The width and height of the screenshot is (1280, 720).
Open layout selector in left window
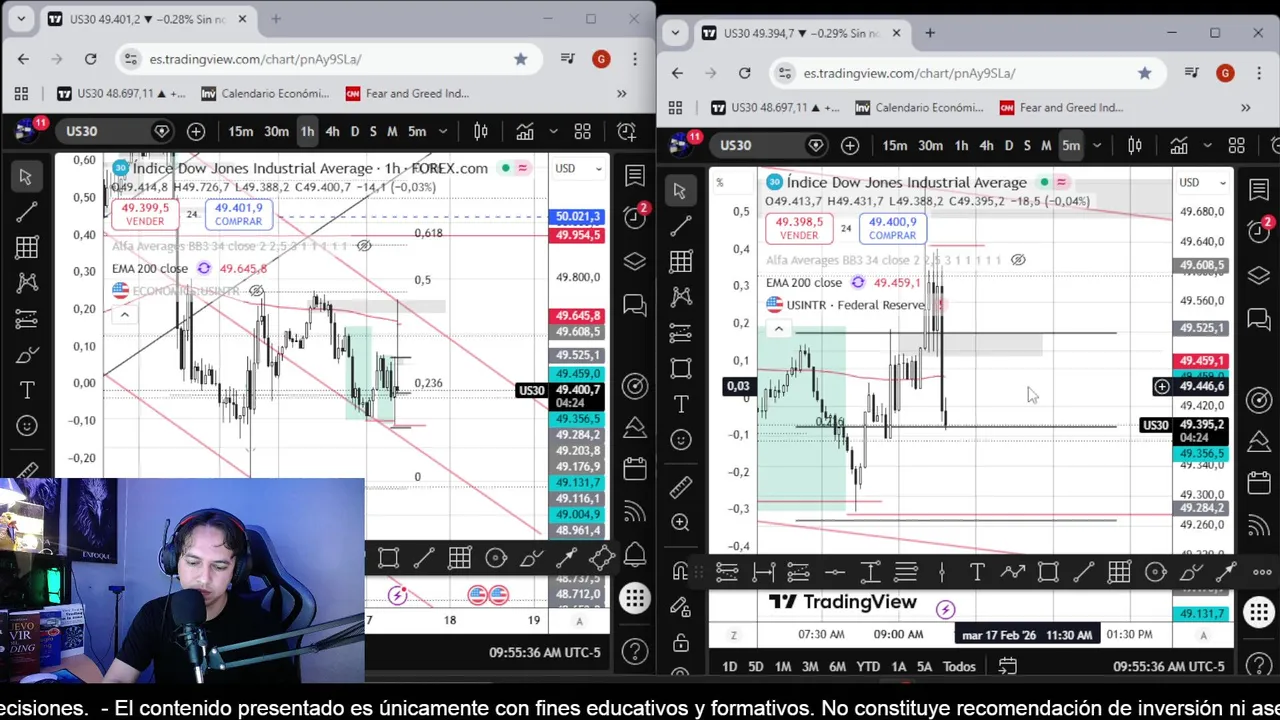coord(582,131)
